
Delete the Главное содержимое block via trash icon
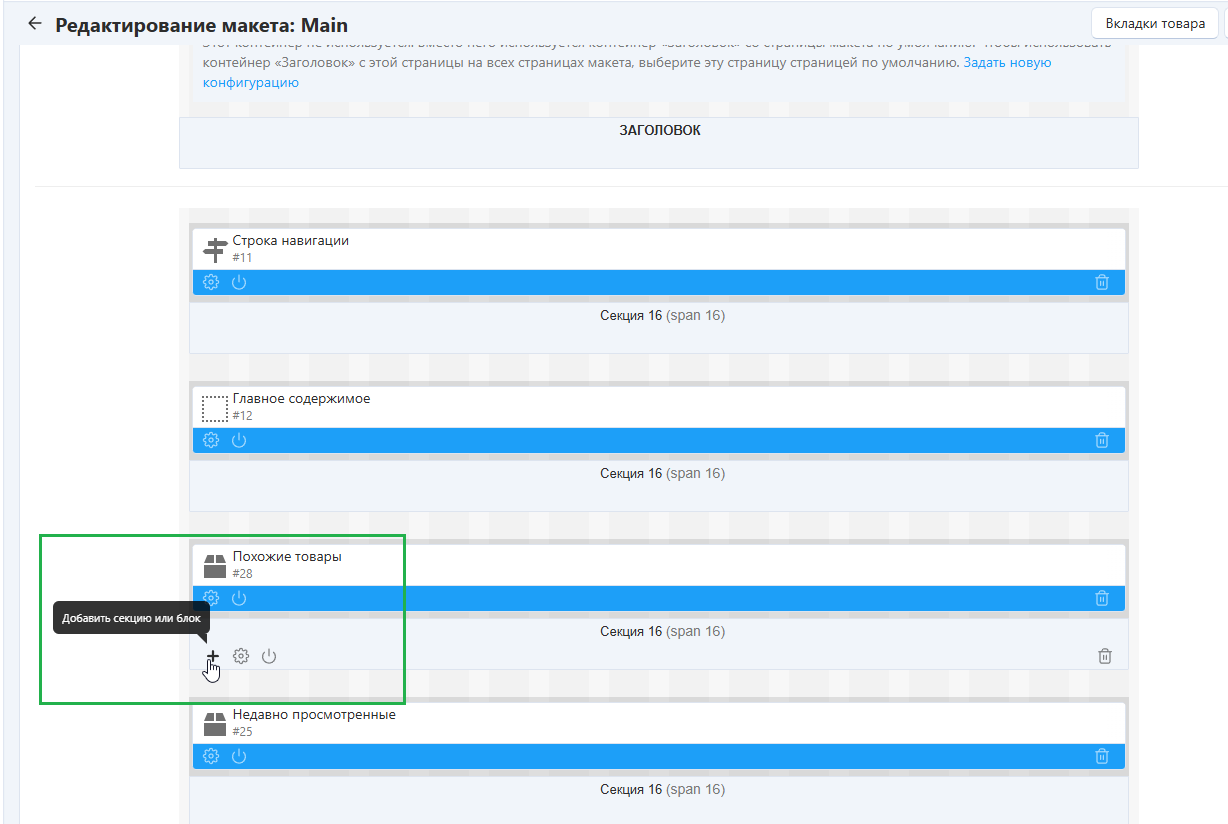pos(1102,440)
